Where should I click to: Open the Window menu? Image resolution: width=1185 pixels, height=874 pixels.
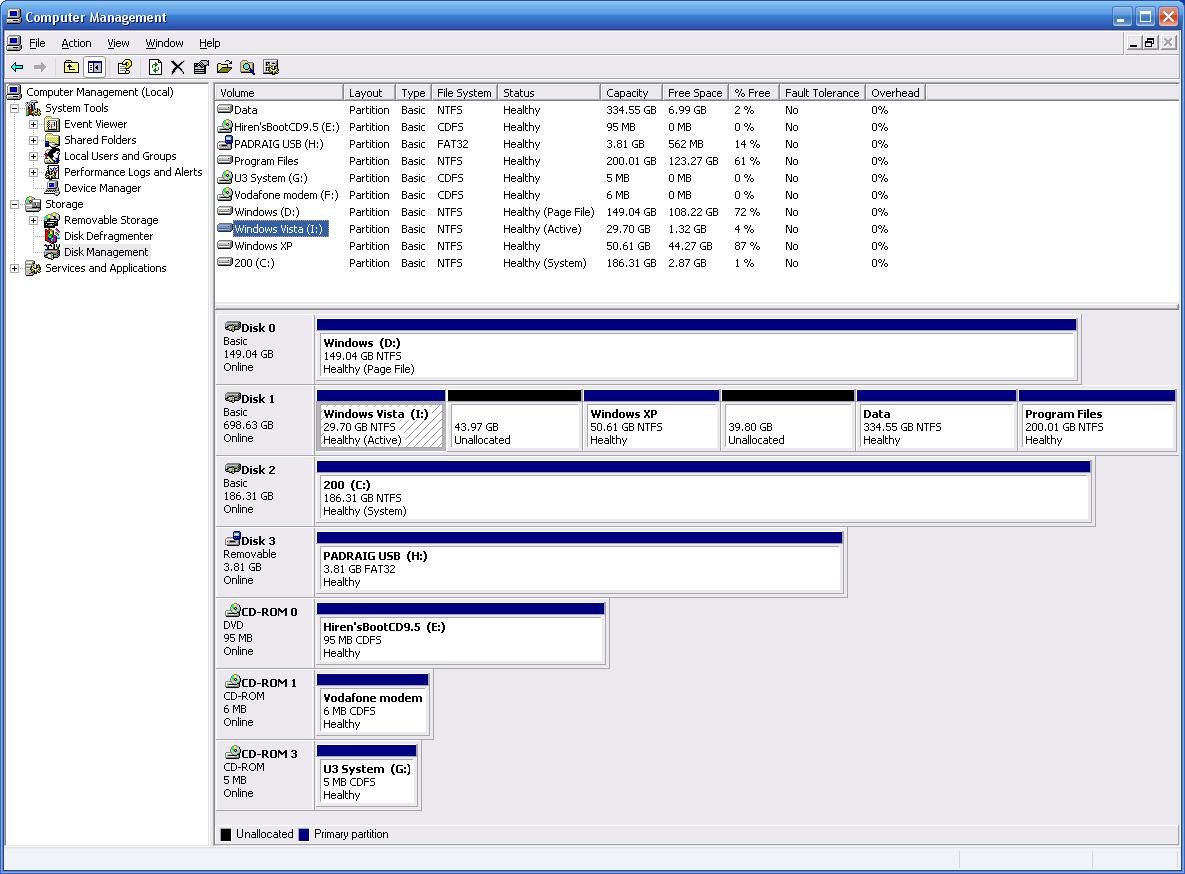[164, 43]
